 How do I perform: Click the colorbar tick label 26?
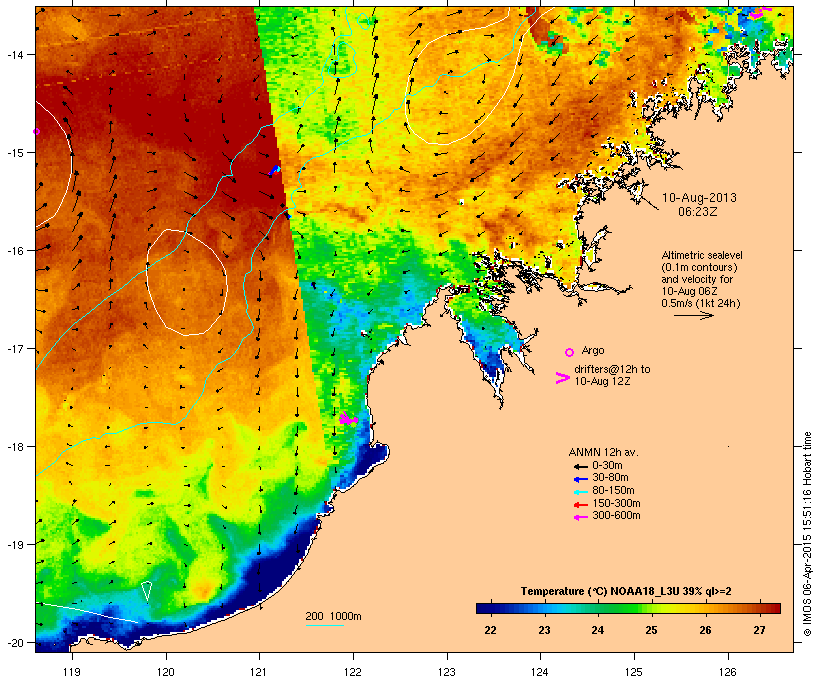click(x=705, y=630)
